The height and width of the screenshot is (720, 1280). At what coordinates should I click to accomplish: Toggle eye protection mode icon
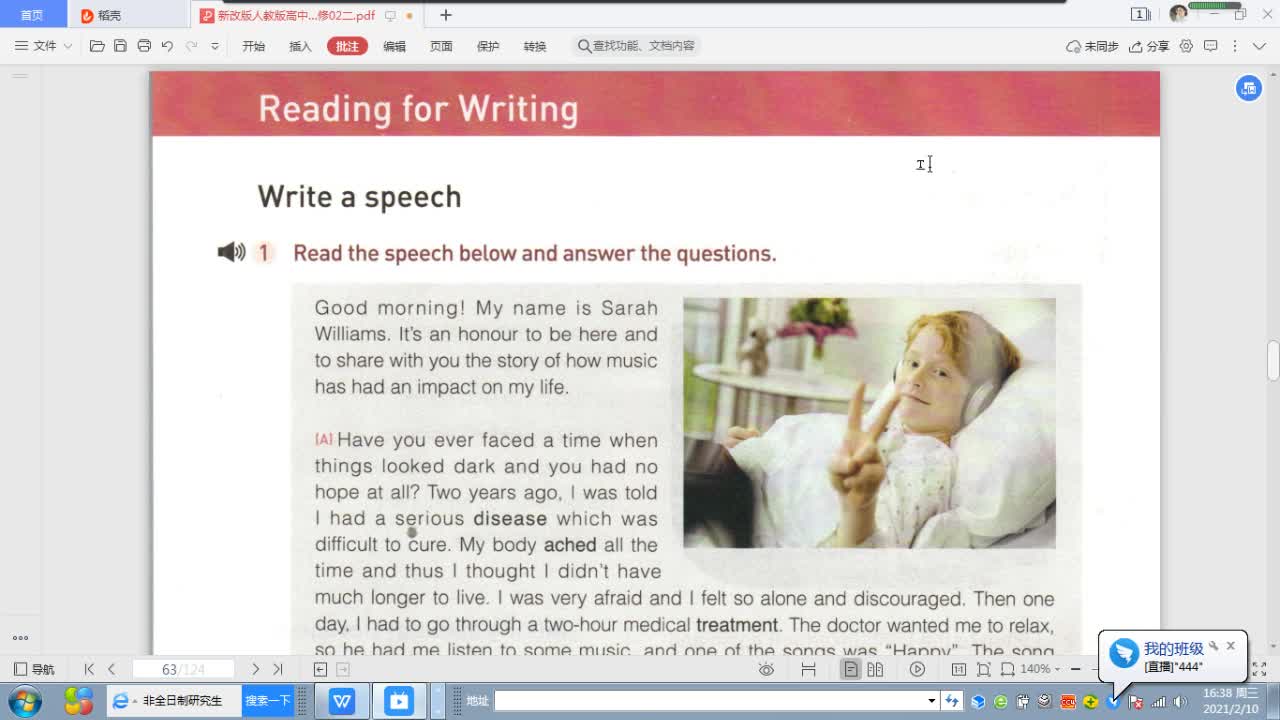pos(766,669)
